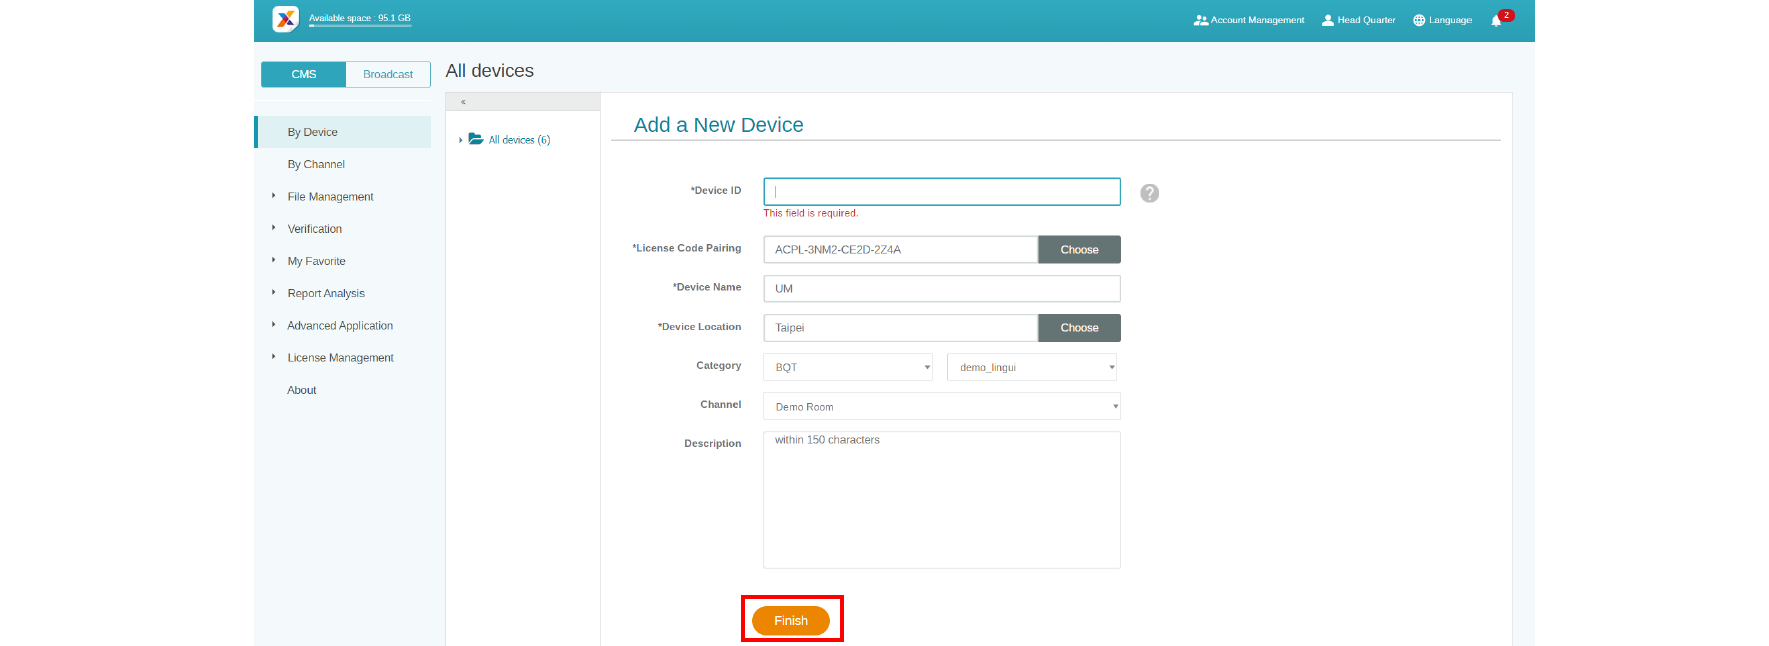Screen dimensions: 1769x646
Task: Click the Device ID help question icon
Action: click(x=1149, y=193)
